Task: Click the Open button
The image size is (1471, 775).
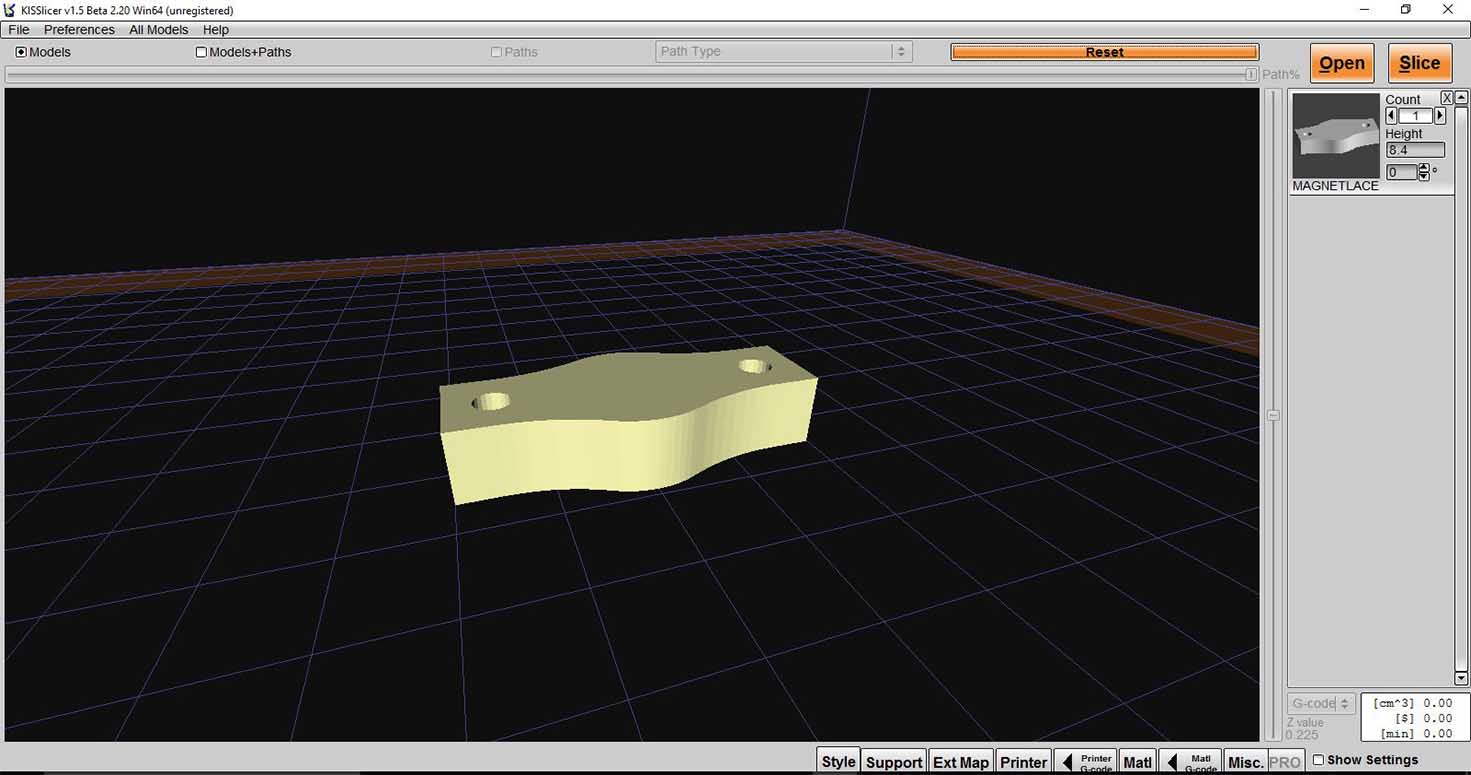Action: (x=1342, y=63)
